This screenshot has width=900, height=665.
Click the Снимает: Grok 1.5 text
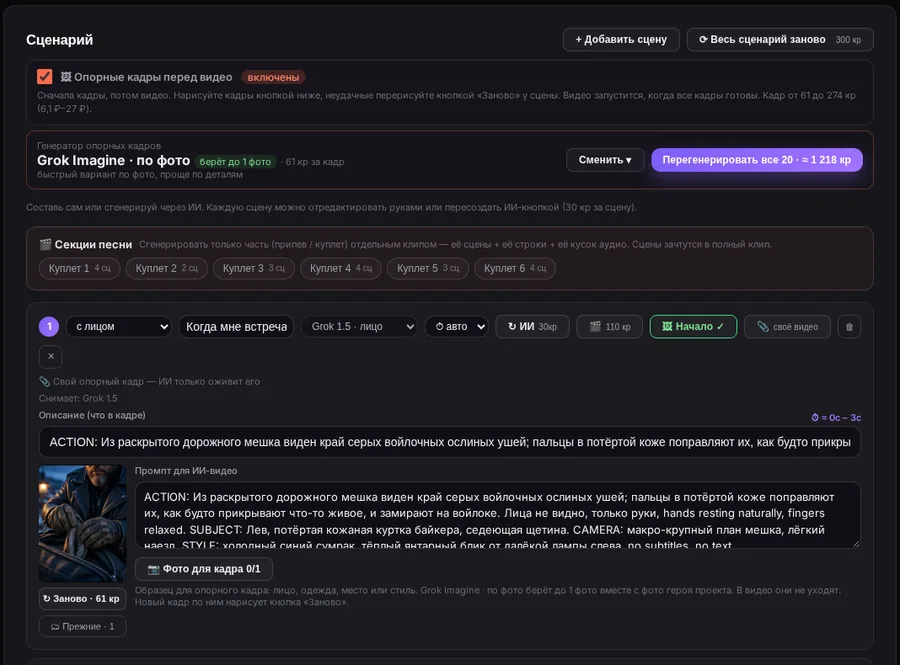click(x=78, y=398)
